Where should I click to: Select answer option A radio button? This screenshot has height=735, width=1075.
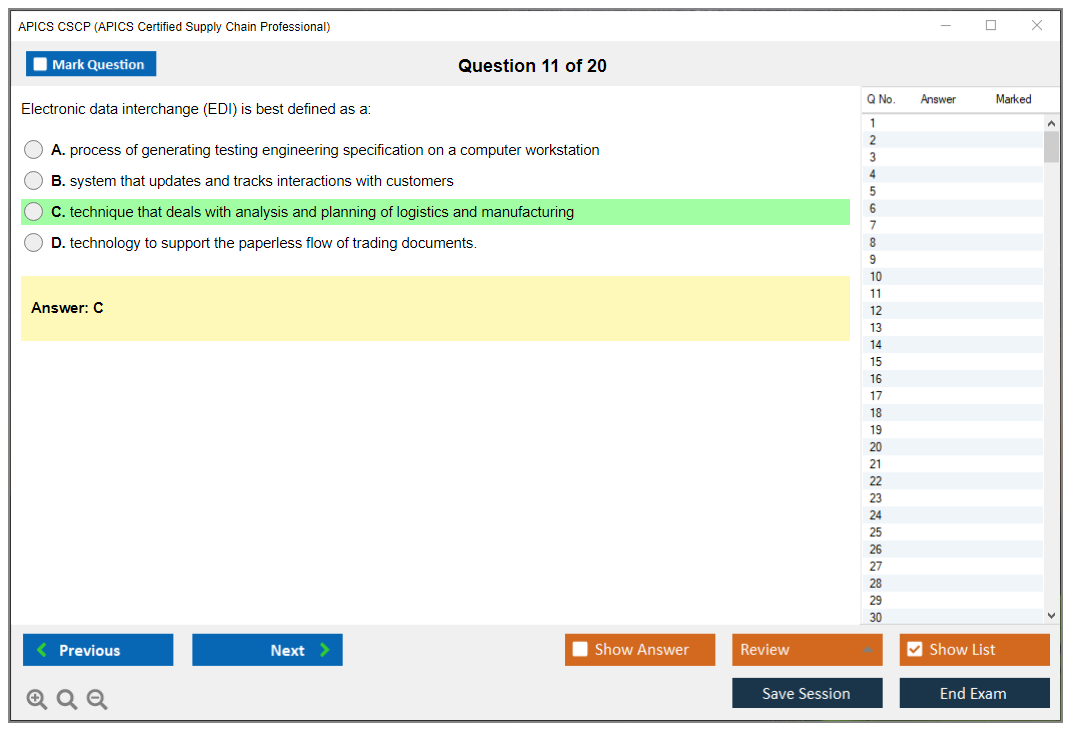[34, 150]
